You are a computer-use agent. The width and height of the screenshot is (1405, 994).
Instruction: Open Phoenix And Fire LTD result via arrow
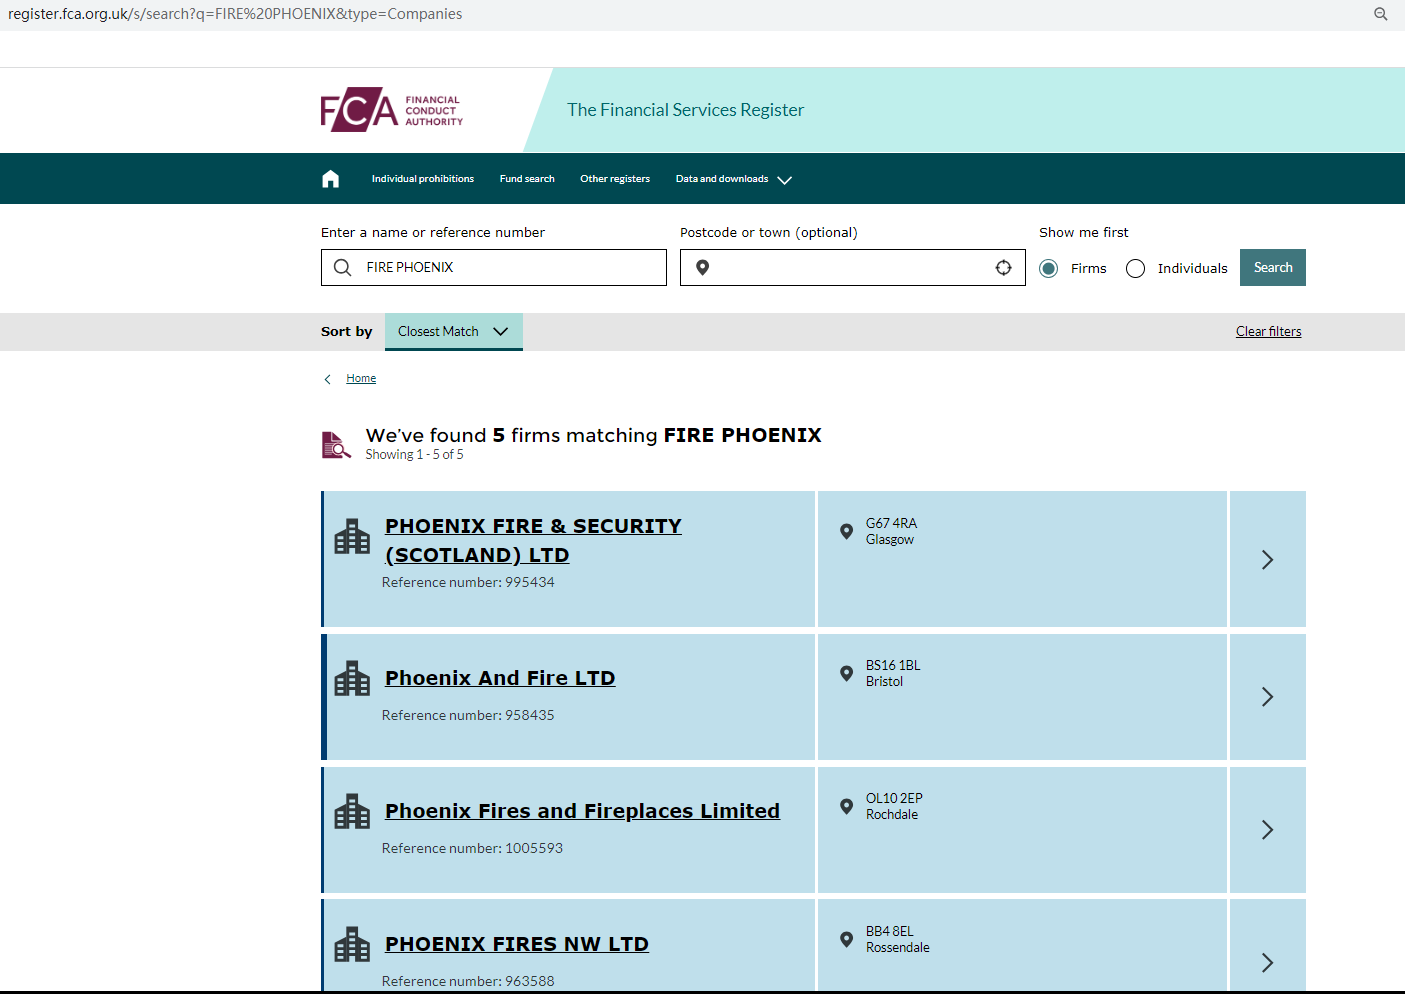point(1268,697)
